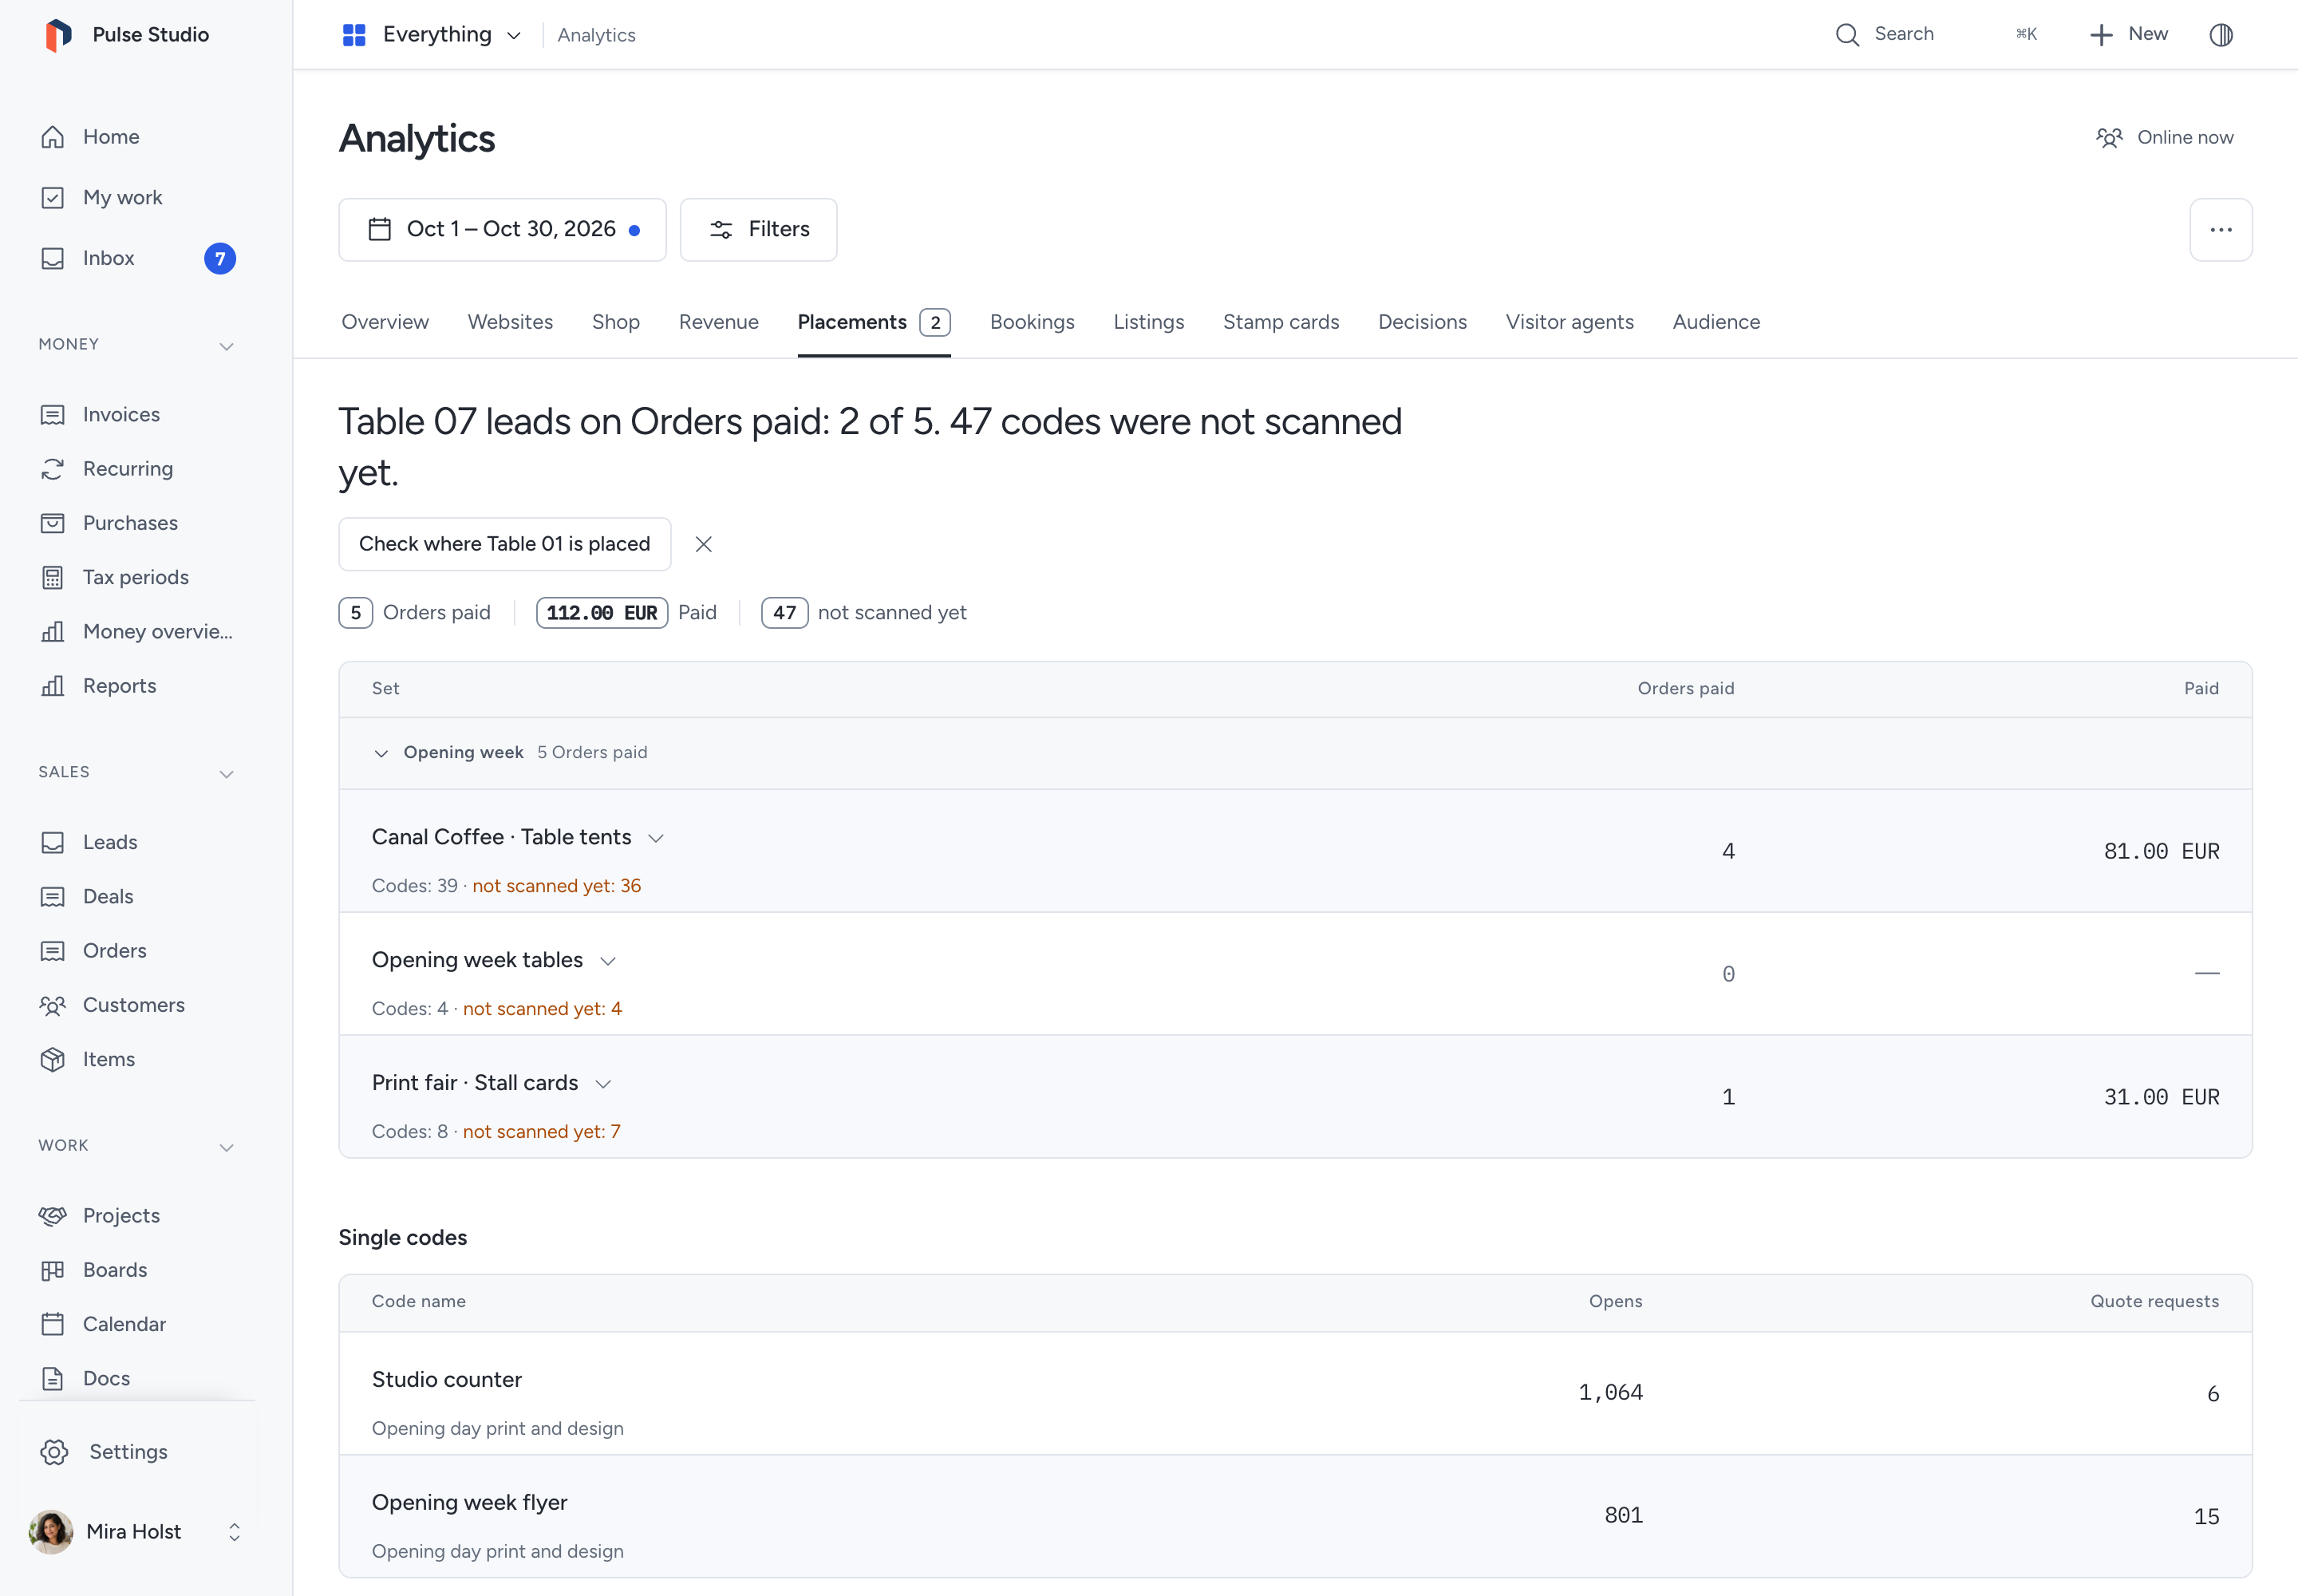Open Customers people icon
This screenshot has width=2298, height=1596.
[53, 1005]
